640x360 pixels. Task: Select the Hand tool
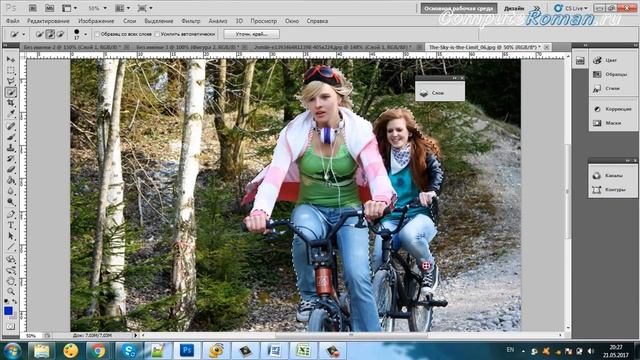click(11, 281)
